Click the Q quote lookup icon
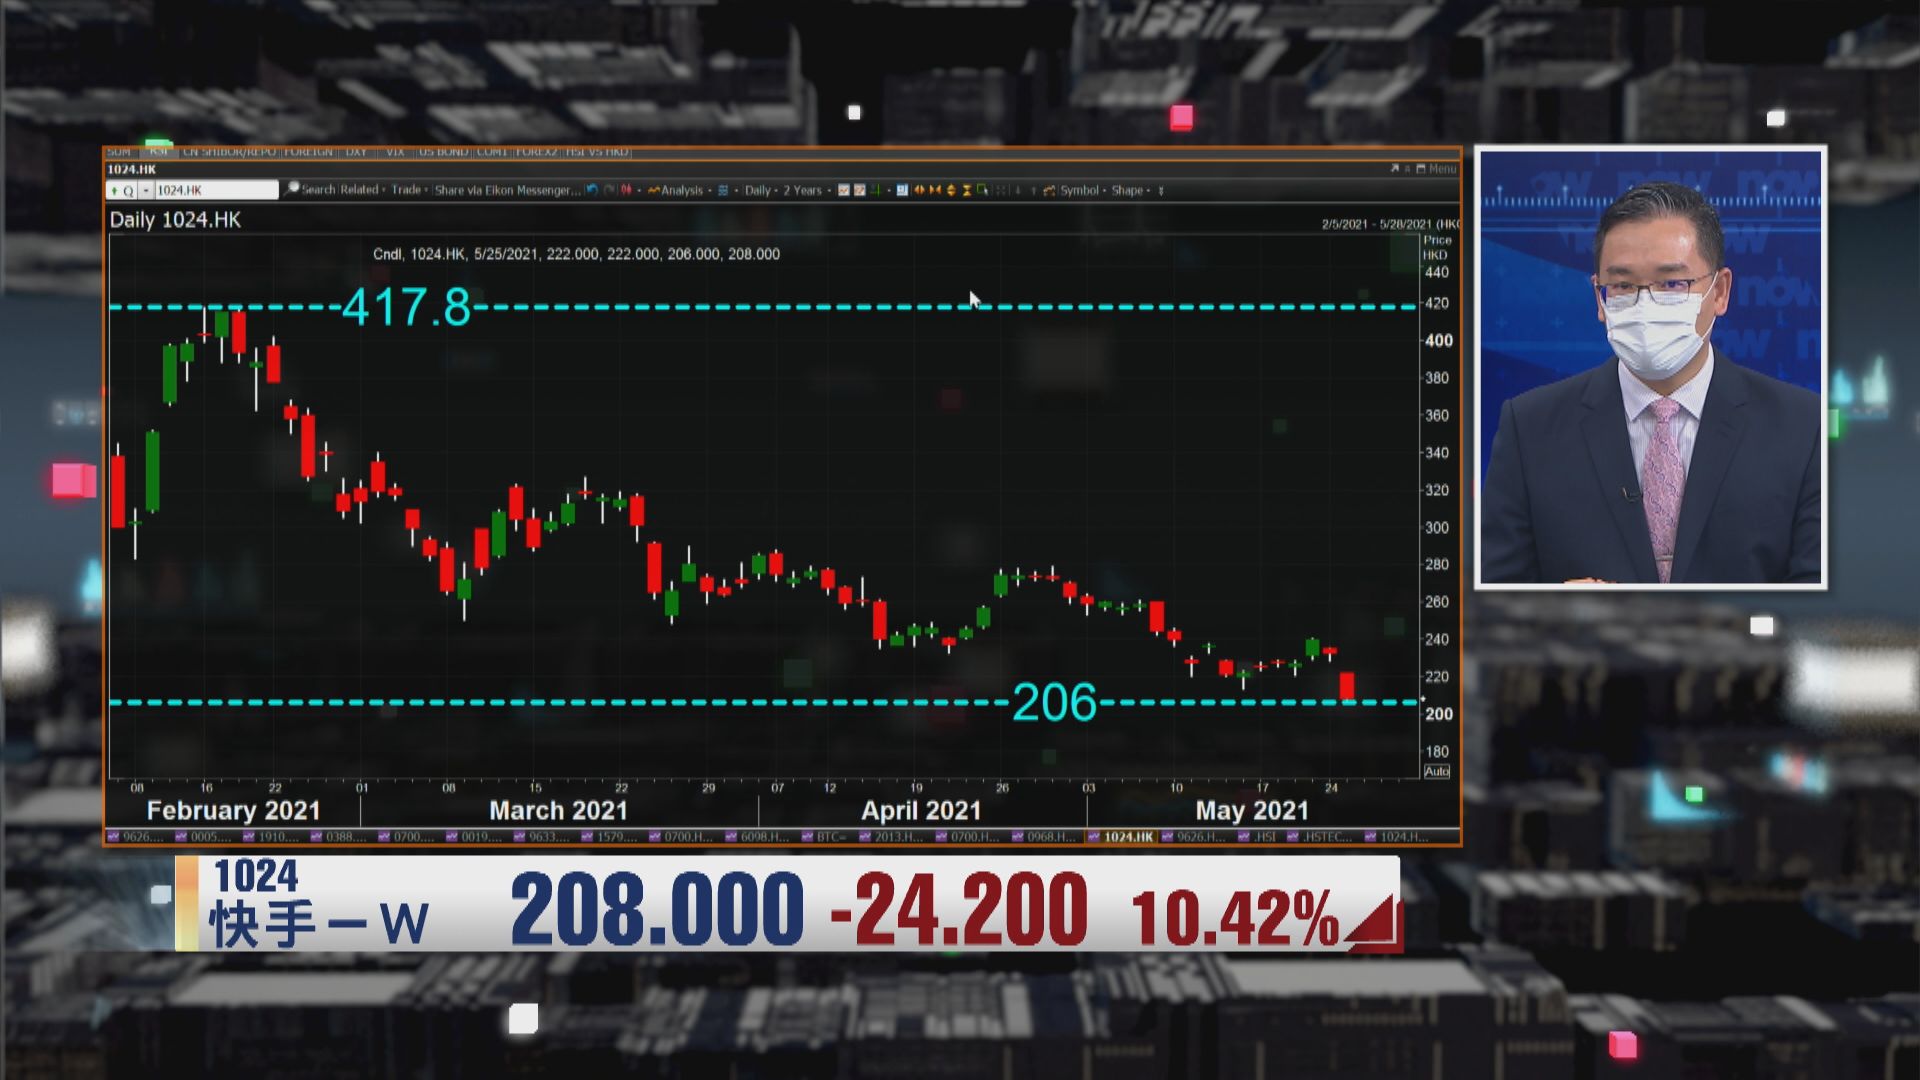Image resolution: width=1920 pixels, height=1080 pixels. (128, 190)
